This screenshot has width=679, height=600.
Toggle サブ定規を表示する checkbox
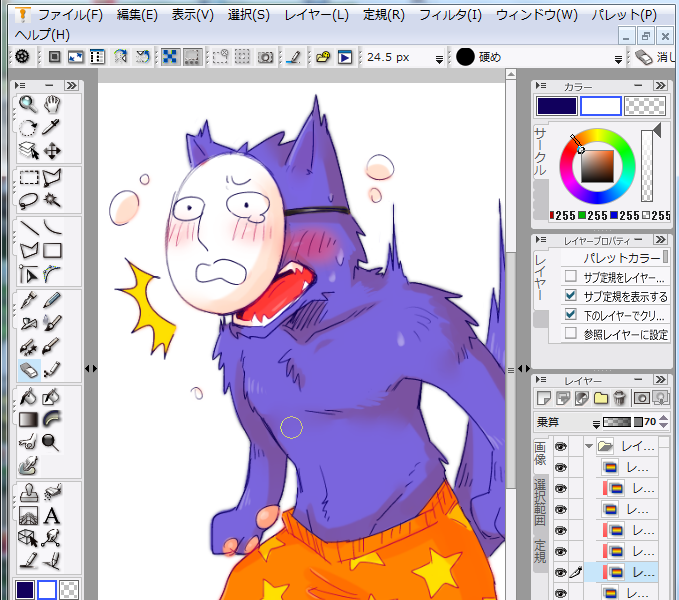tap(570, 296)
